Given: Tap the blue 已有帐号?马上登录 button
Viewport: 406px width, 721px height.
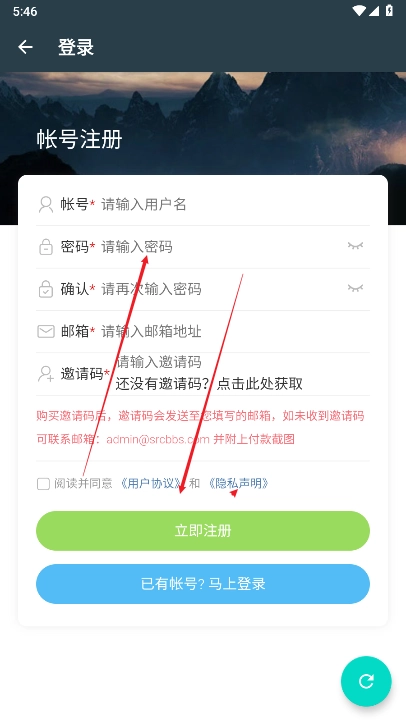Looking at the screenshot, I should (x=203, y=584).
